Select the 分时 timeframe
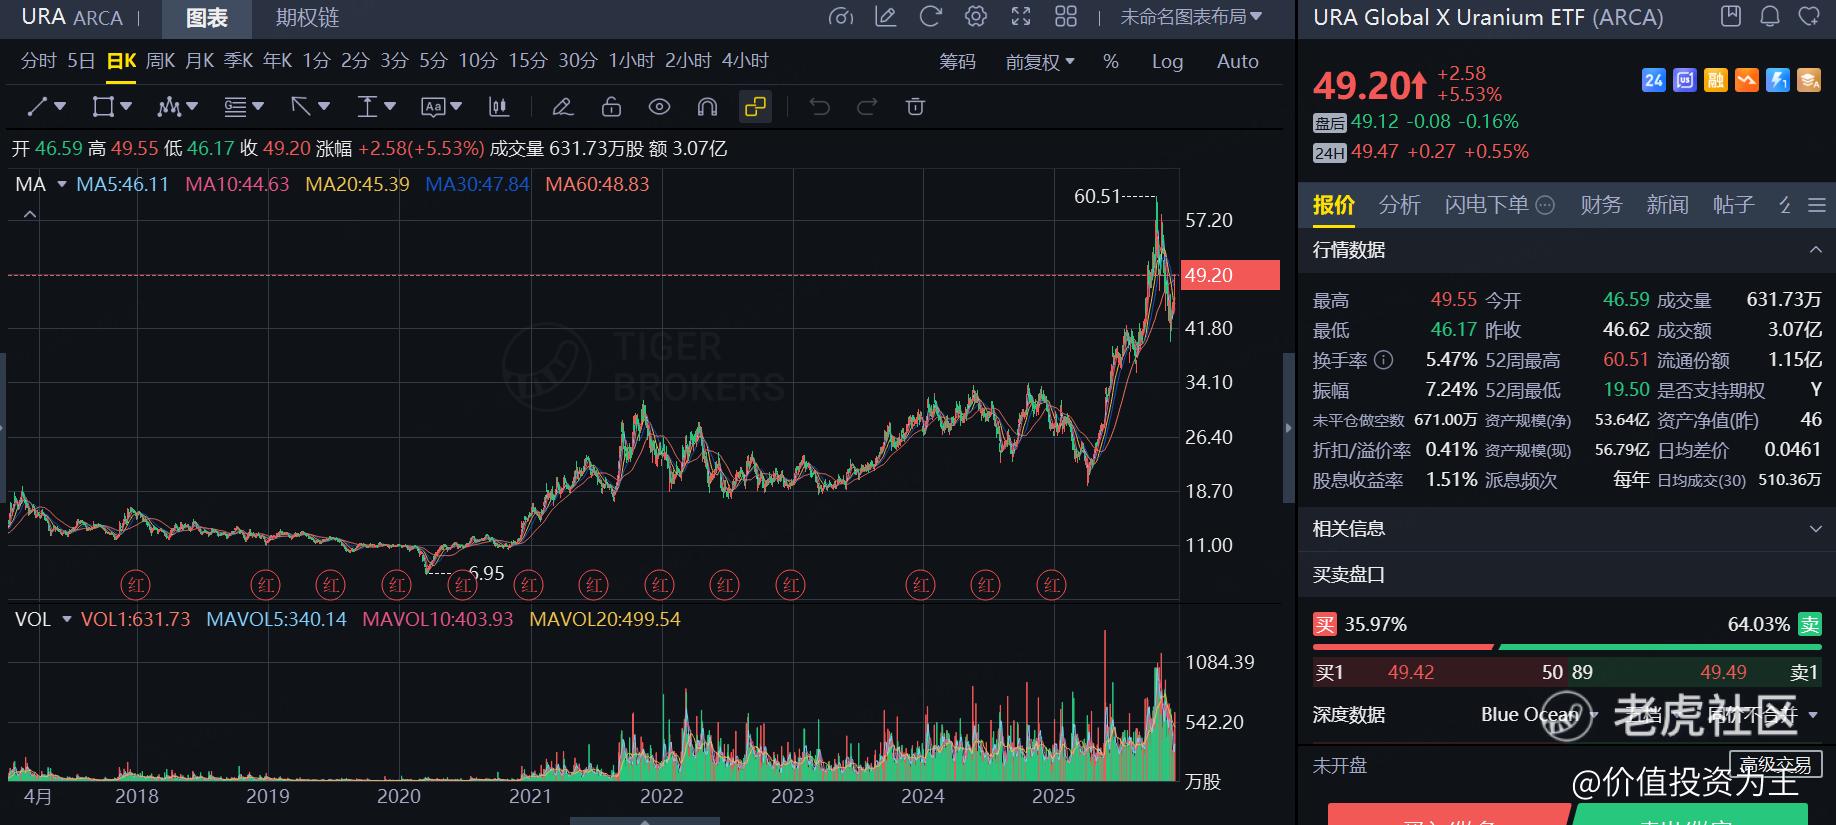1836x825 pixels. coord(38,61)
